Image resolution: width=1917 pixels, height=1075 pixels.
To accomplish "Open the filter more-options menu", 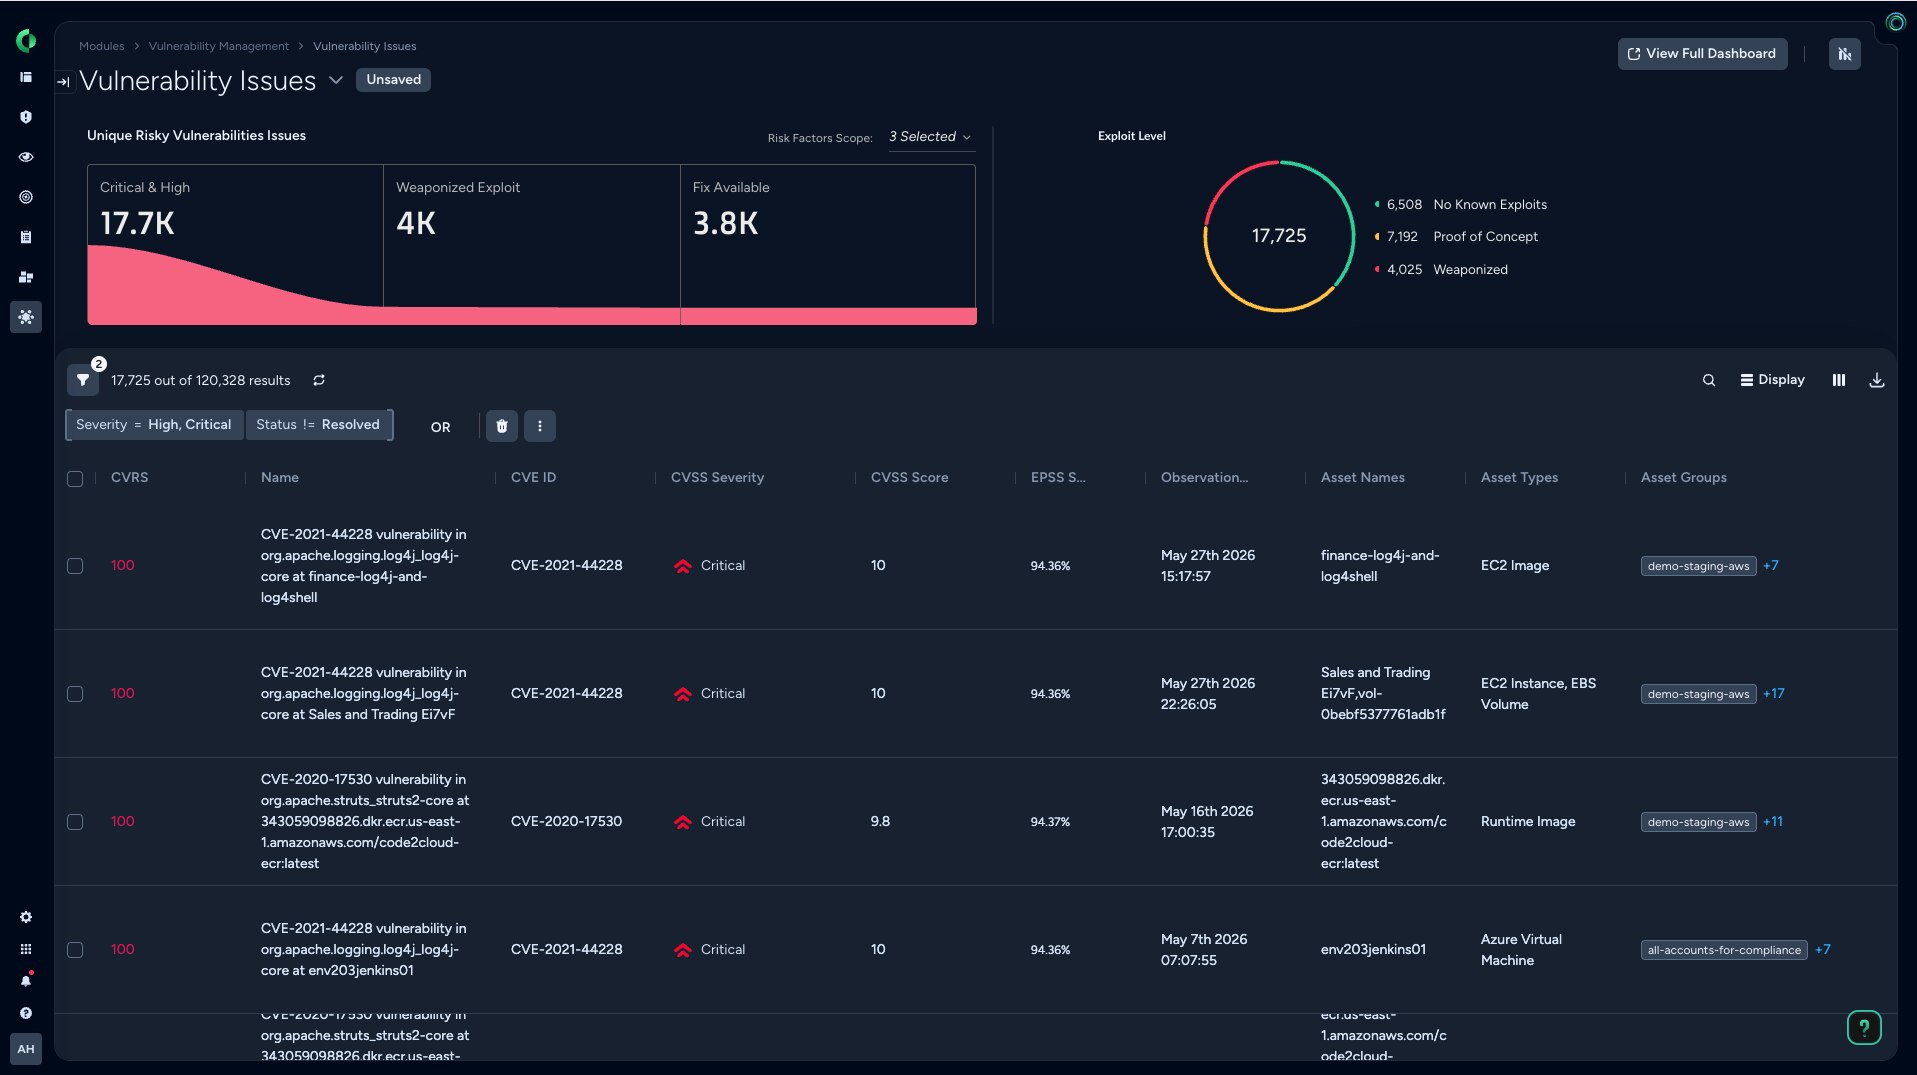I will click(x=540, y=426).
